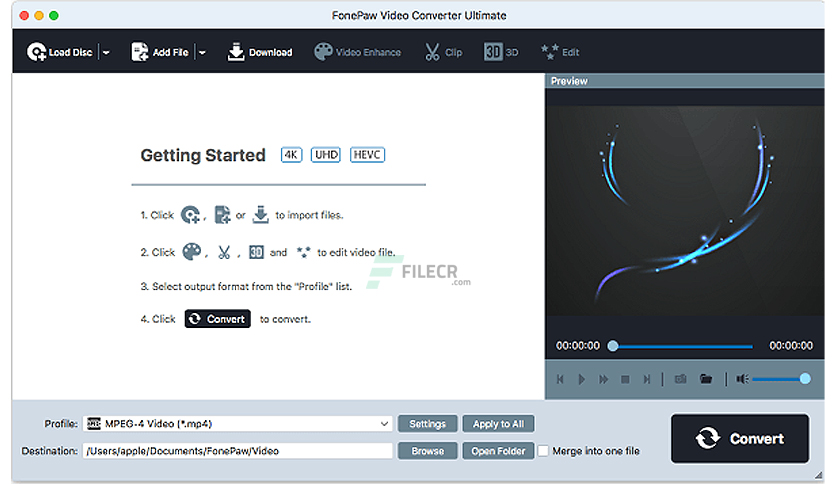The image size is (836, 484).
Task: Fast forward the preview video
Action: coord(604,379)
